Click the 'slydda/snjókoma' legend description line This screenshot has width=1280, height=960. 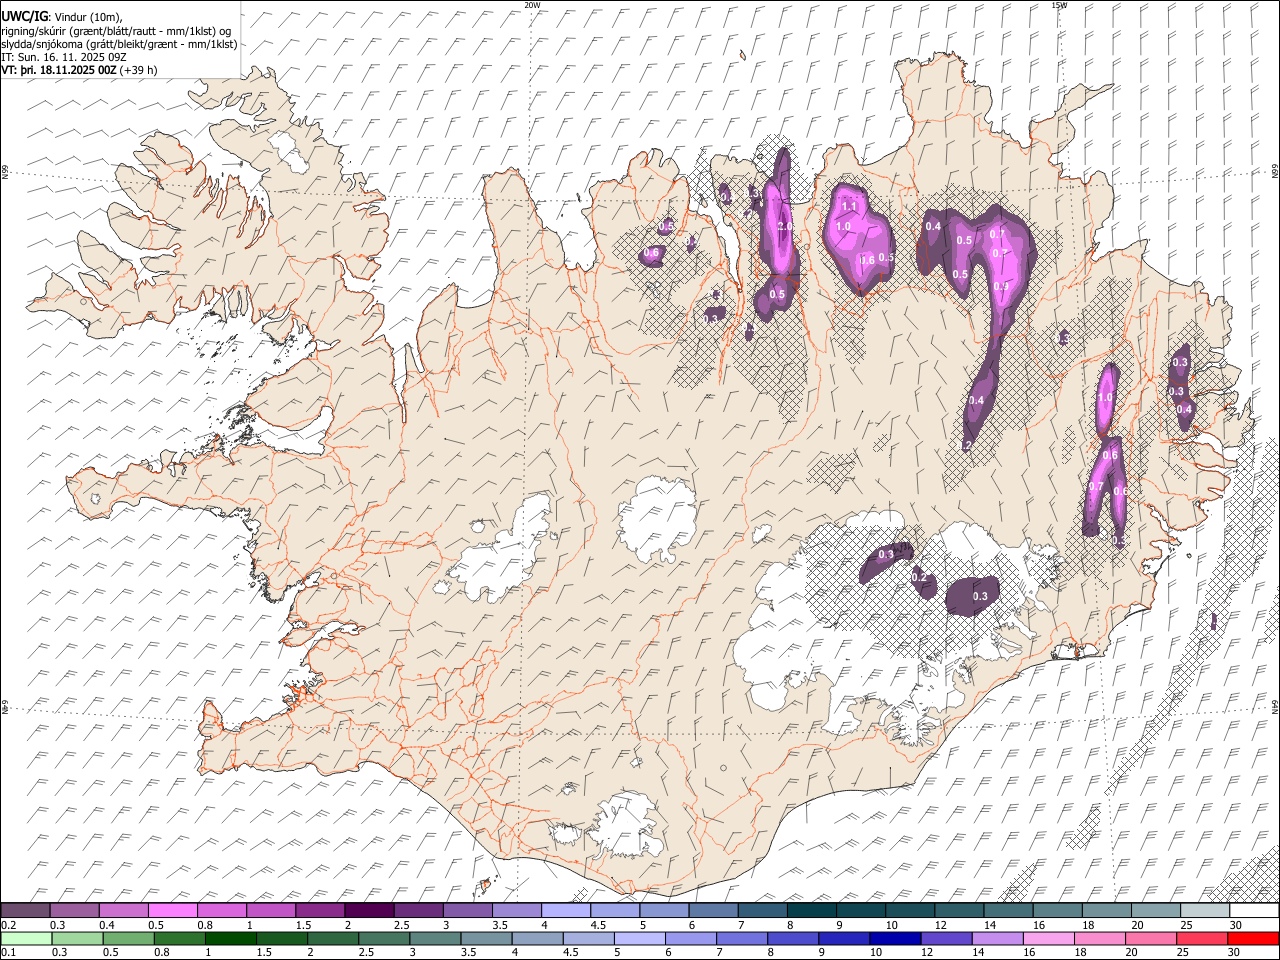120,44
